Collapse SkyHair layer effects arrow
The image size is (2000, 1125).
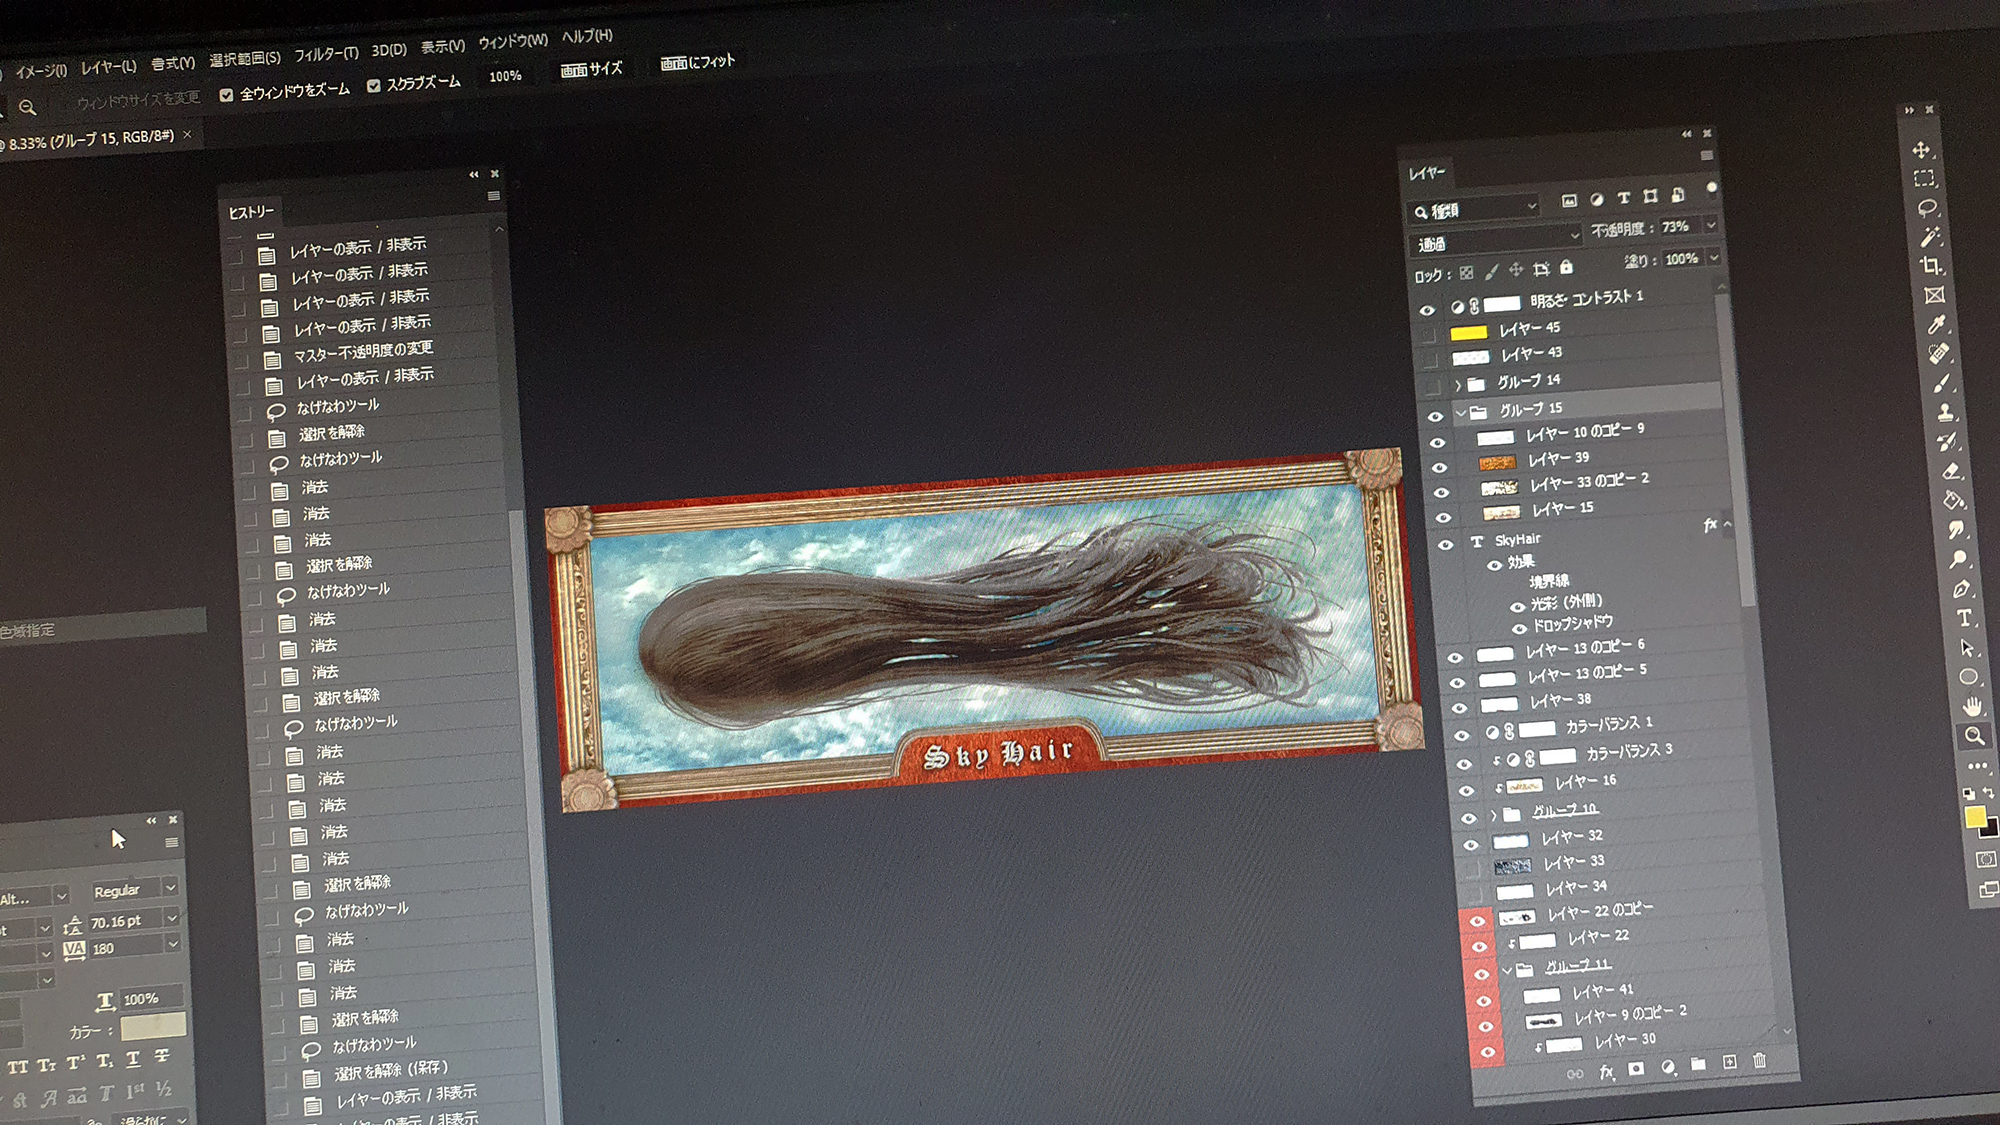pos(1727,524)
